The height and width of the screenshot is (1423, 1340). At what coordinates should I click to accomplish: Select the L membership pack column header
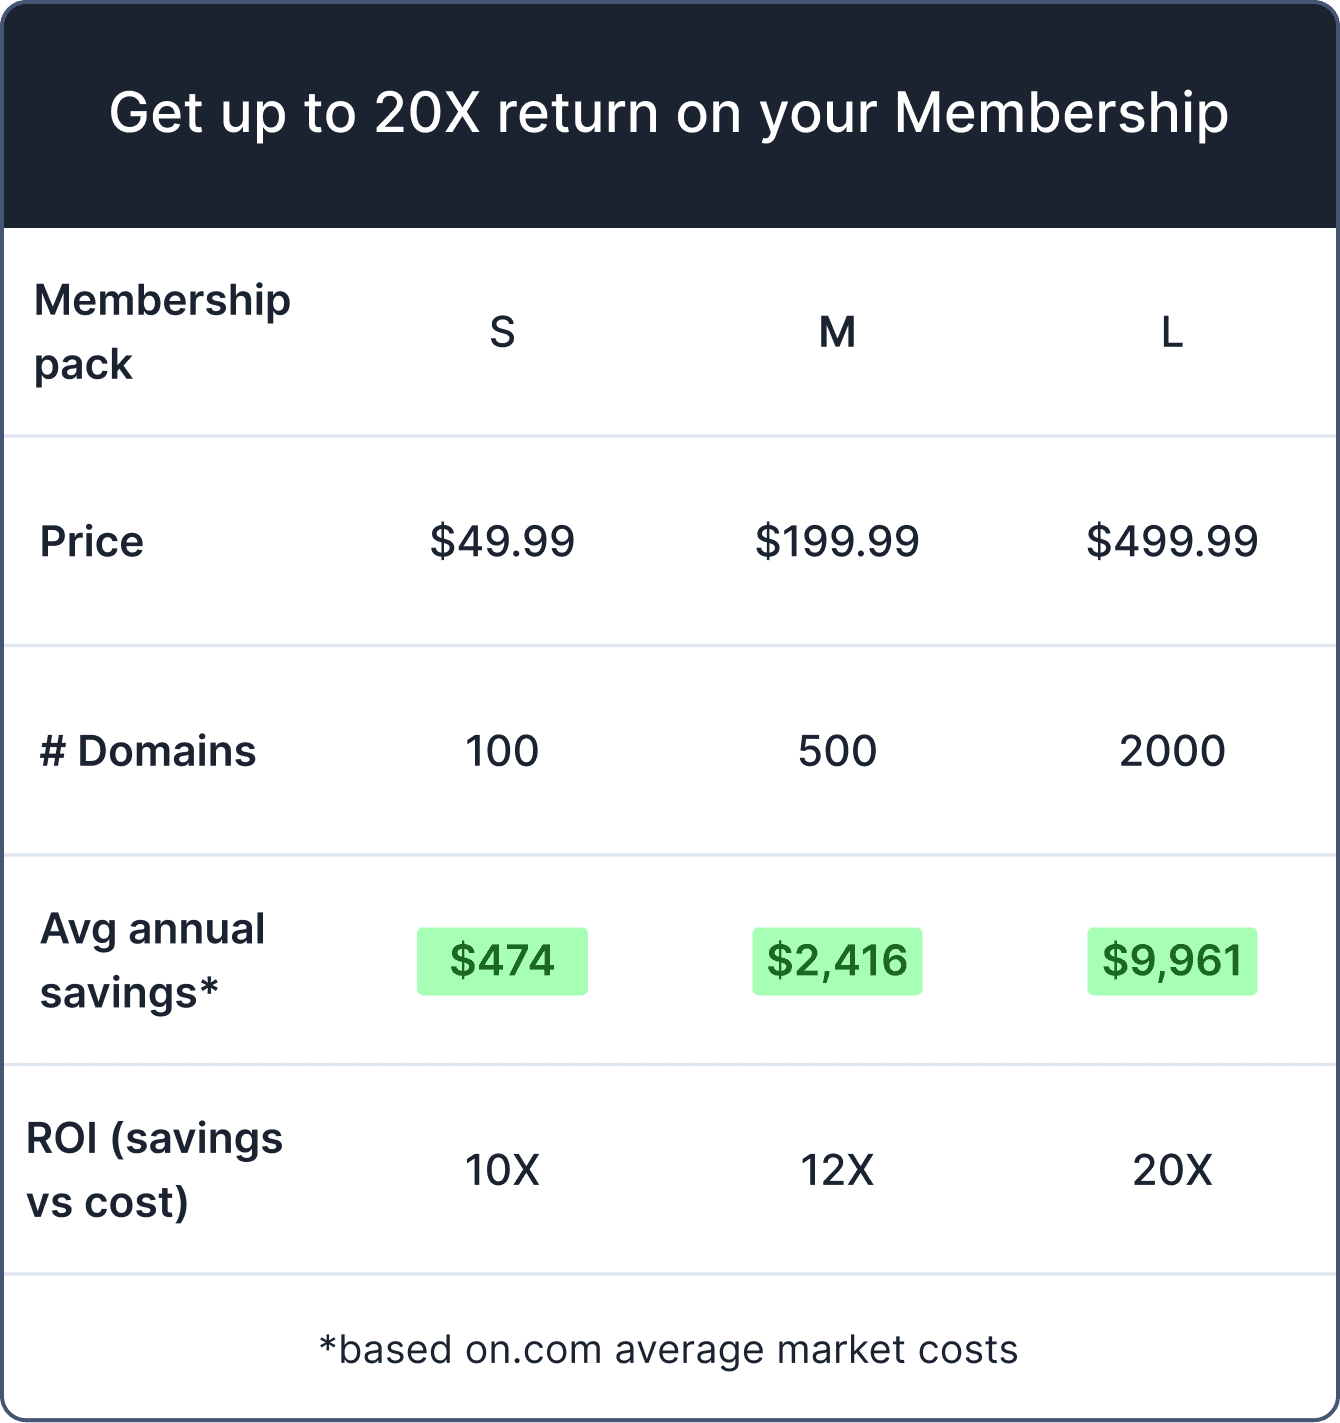1172,332
